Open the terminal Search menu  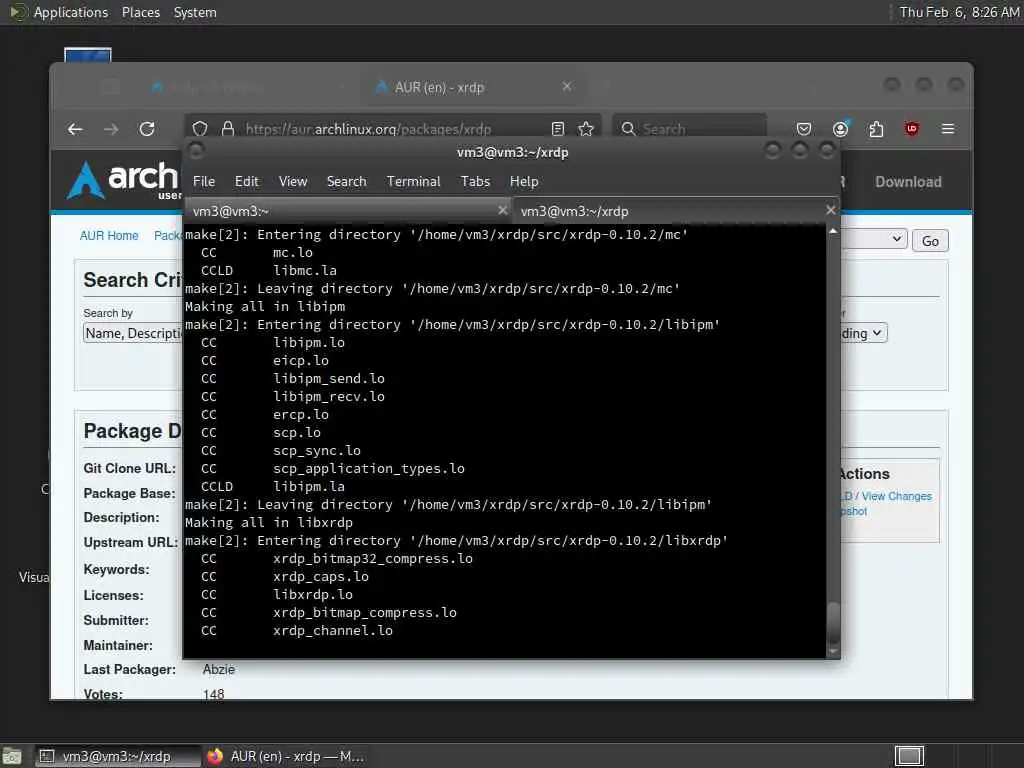tap(346, 182)
